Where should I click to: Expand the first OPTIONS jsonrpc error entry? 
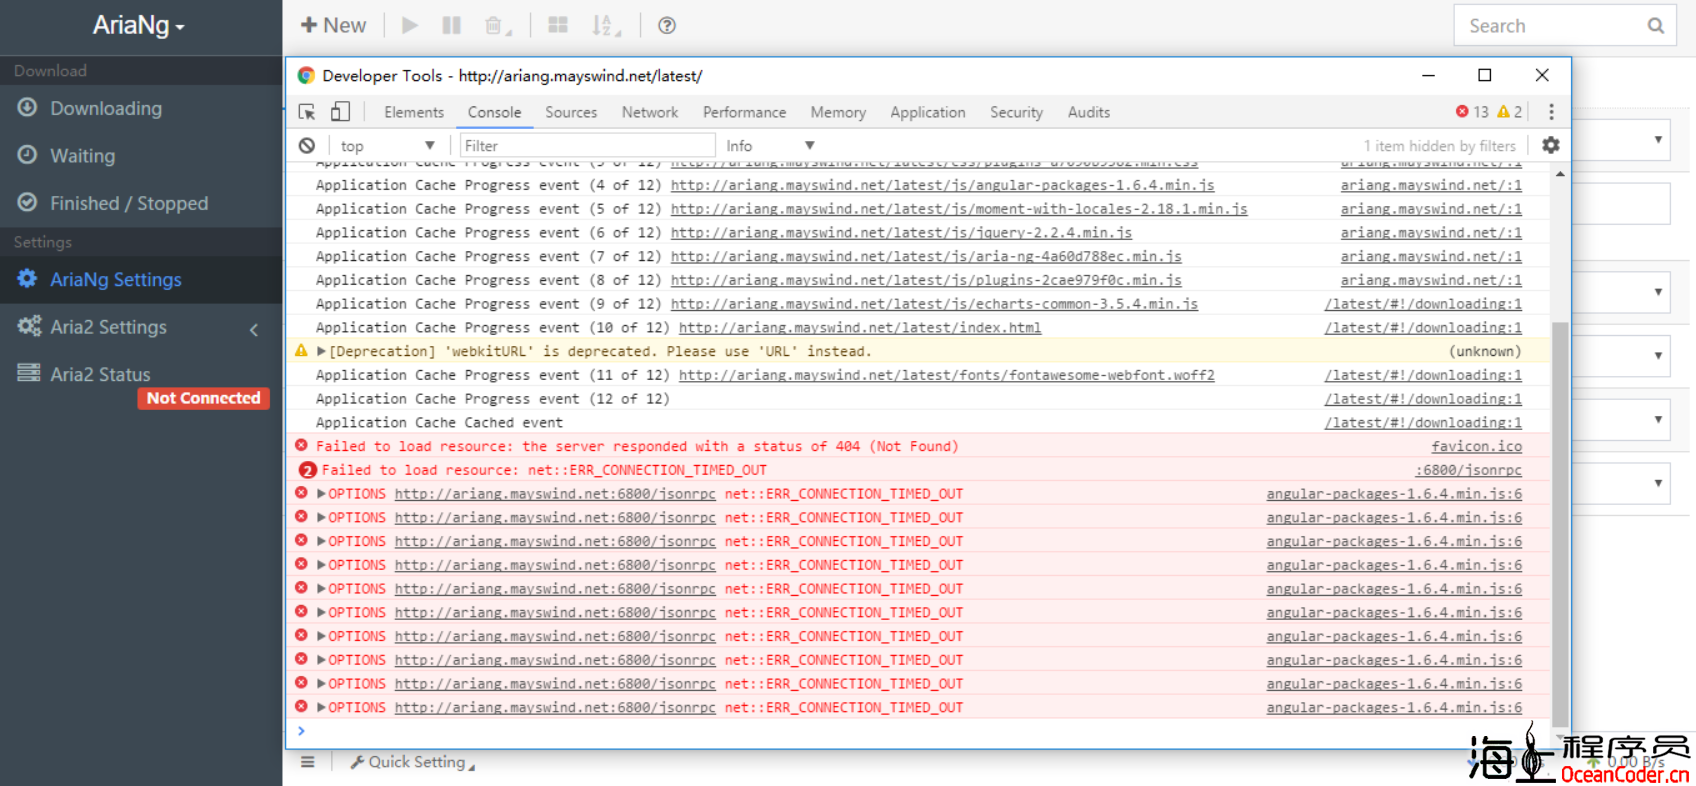point(321,494)
